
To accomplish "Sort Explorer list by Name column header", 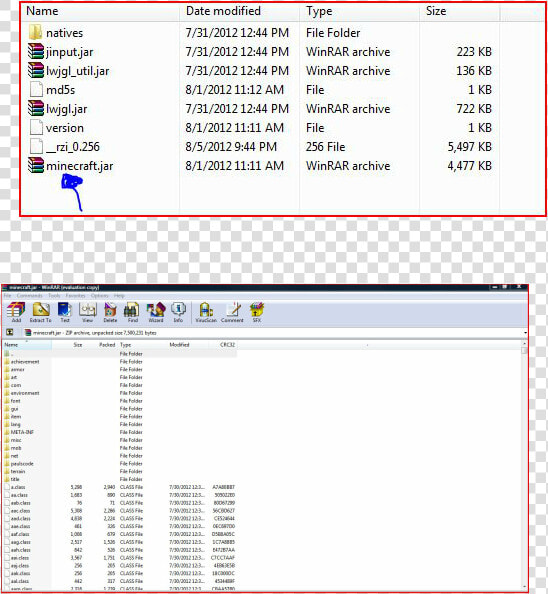I will [100, 11].
